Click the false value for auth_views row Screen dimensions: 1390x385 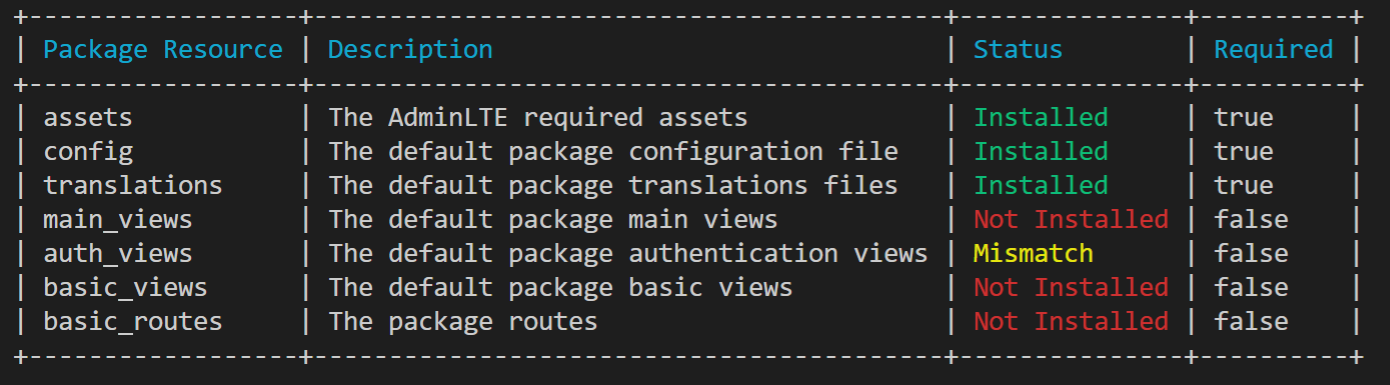point(1251,254)
